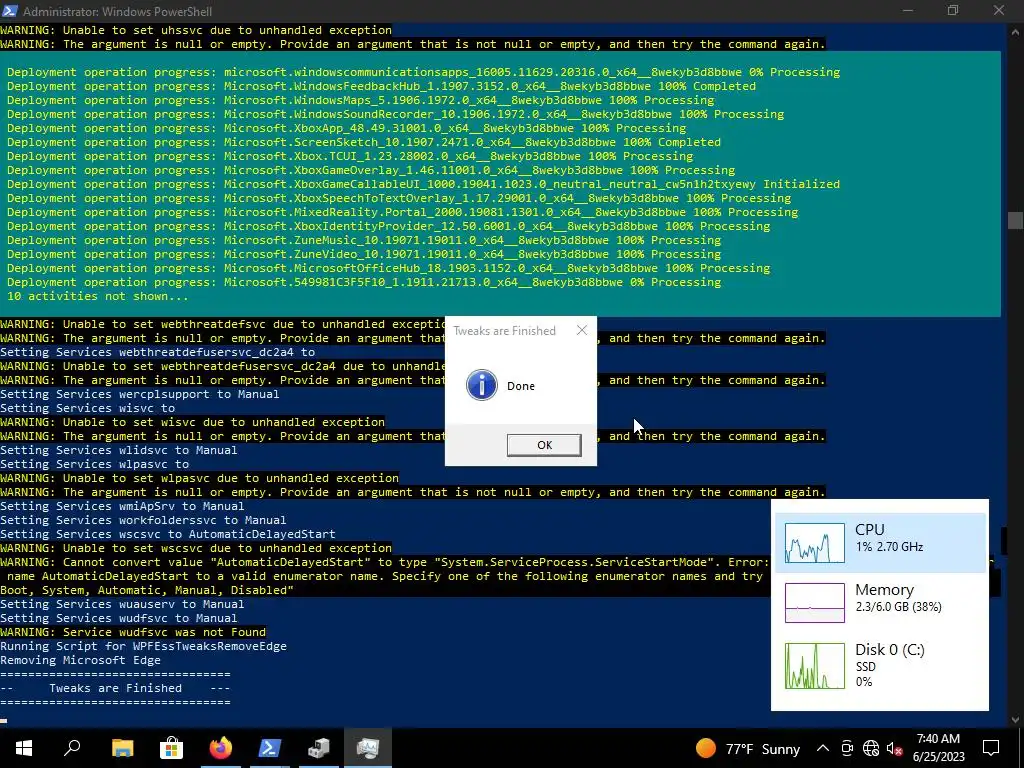
Task: Open the clock showing 7:40 AM
Action: [x=938, y=748]
